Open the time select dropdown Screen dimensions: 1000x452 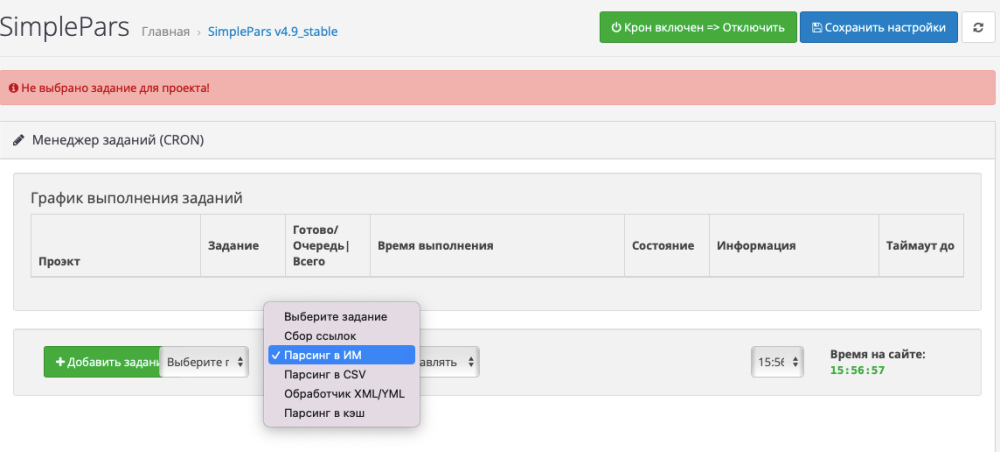point(777,362)
